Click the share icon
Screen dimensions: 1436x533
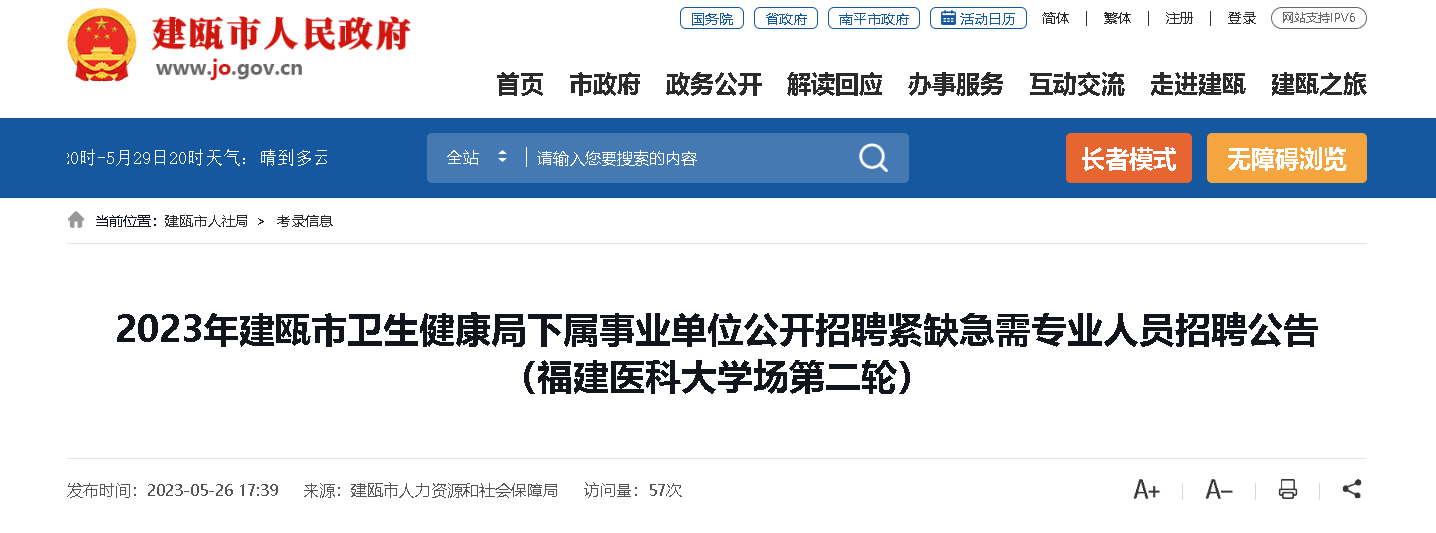pyautogui.click(x=1352, y=490)
